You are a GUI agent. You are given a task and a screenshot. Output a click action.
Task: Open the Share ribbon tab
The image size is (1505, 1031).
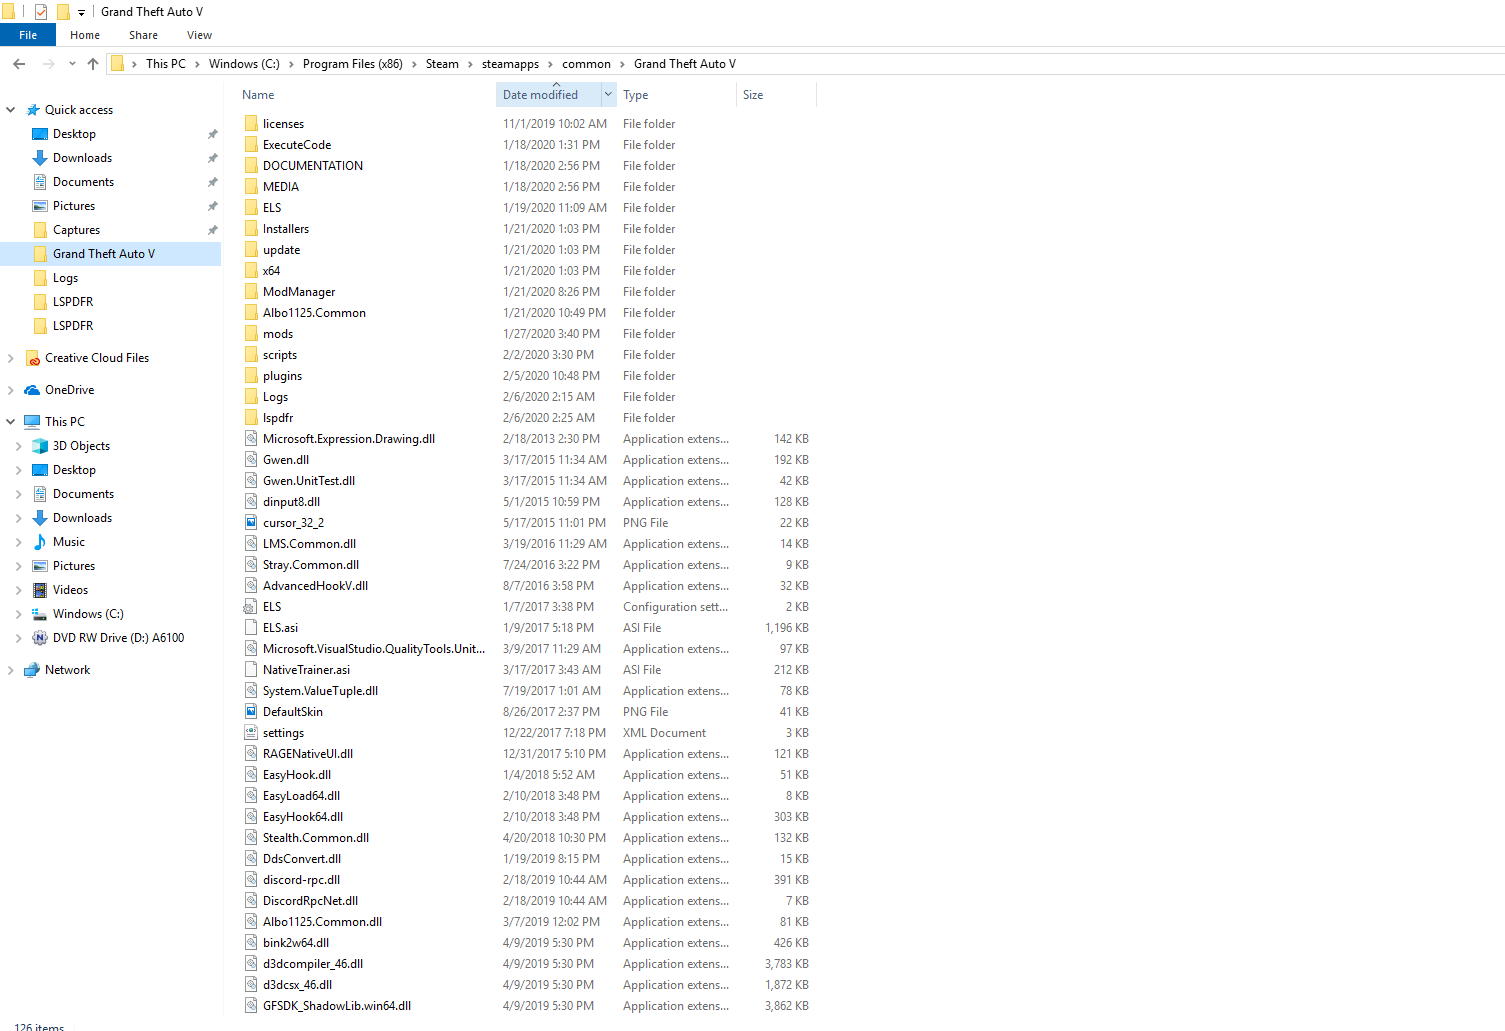143,35
